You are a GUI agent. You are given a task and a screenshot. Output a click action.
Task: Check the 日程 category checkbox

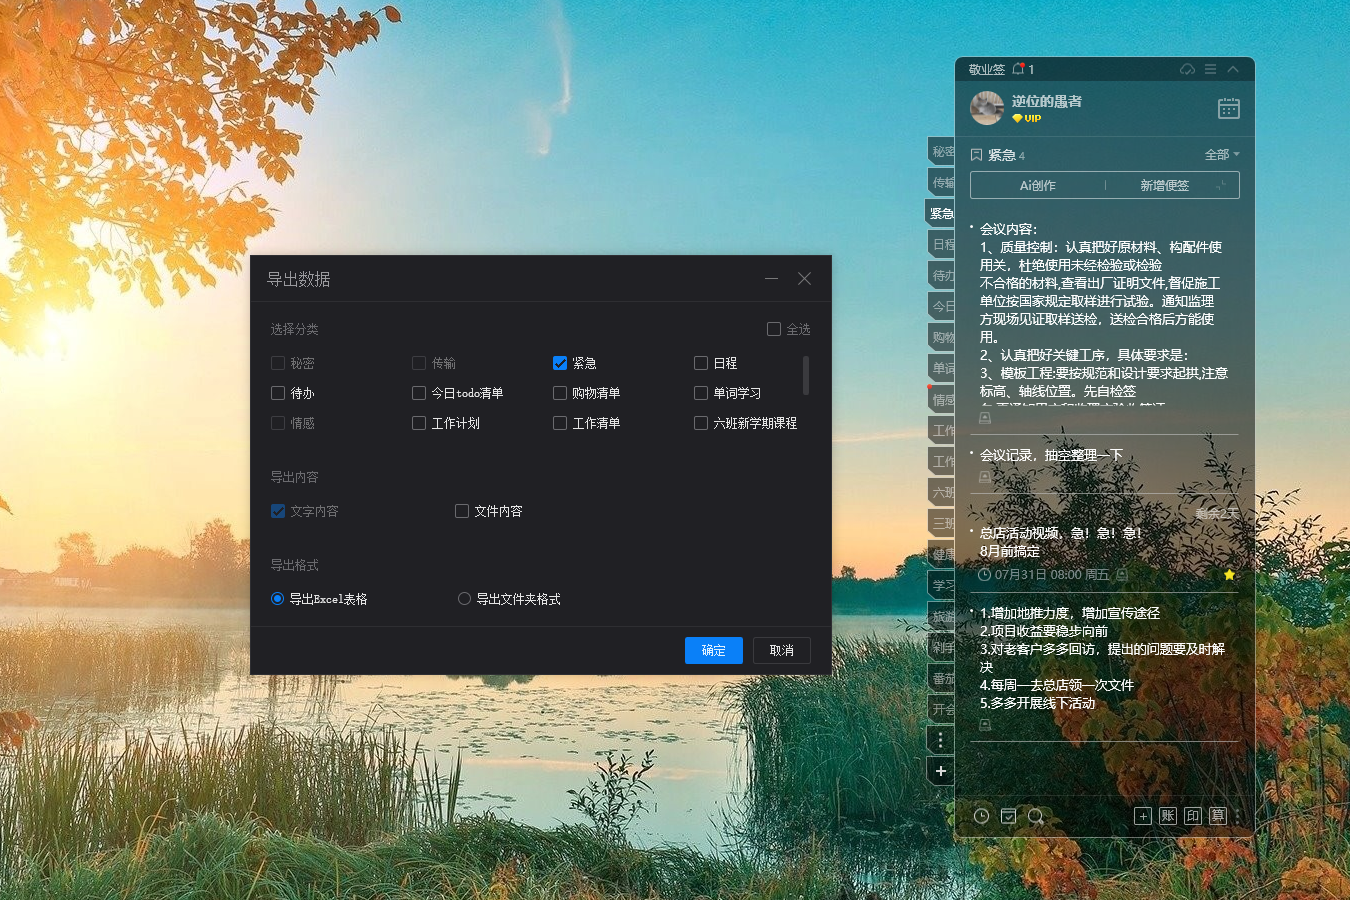pyautogui.click(x=701, y=363)
